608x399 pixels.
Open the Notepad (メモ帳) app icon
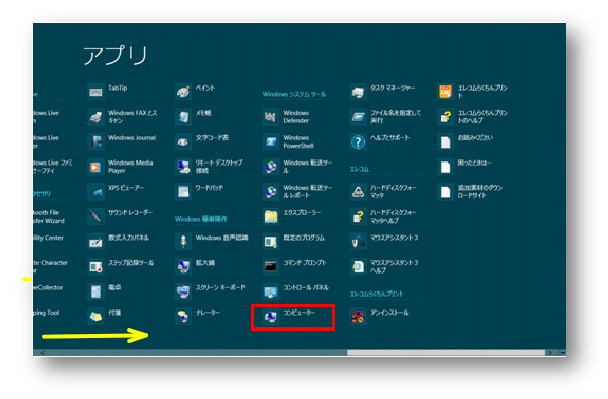point(183,117)
